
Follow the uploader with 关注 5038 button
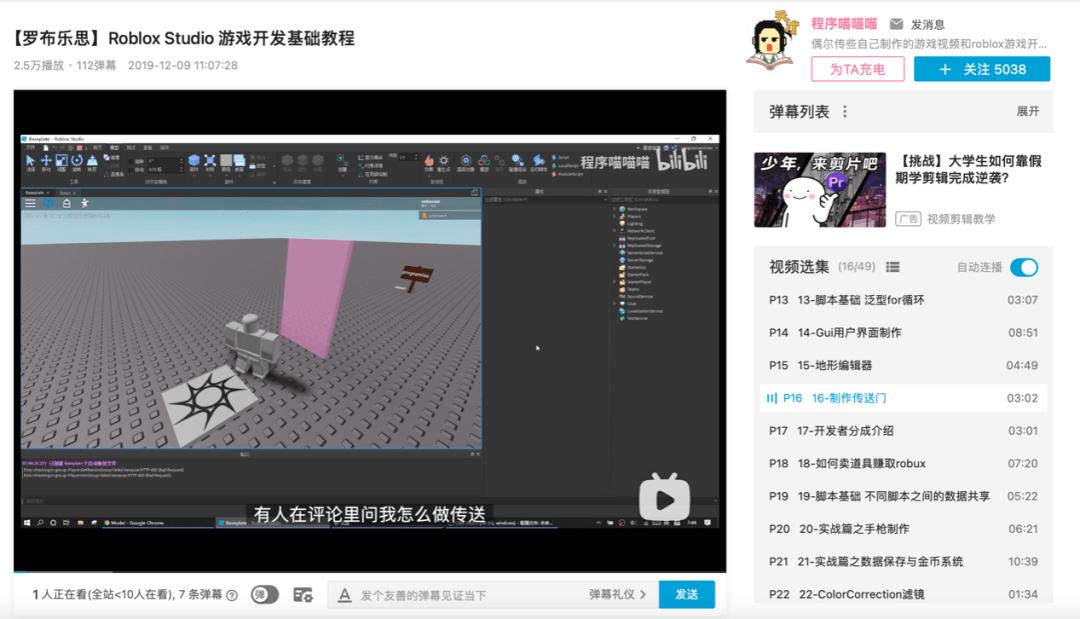click(982, 69)
